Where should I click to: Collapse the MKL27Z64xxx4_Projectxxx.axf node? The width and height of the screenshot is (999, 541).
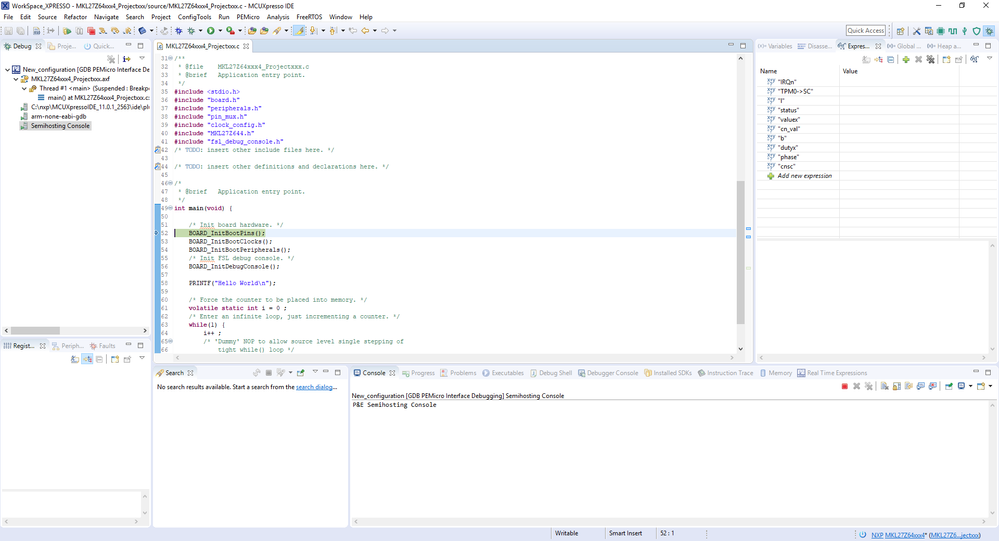[x=16, y=79]
